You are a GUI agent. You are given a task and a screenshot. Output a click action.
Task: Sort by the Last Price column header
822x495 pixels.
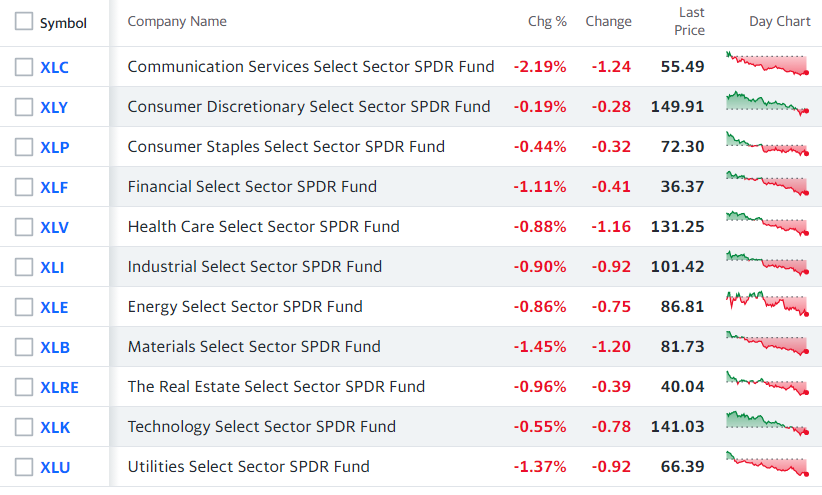pyautogui.click(x=689, y=21)
